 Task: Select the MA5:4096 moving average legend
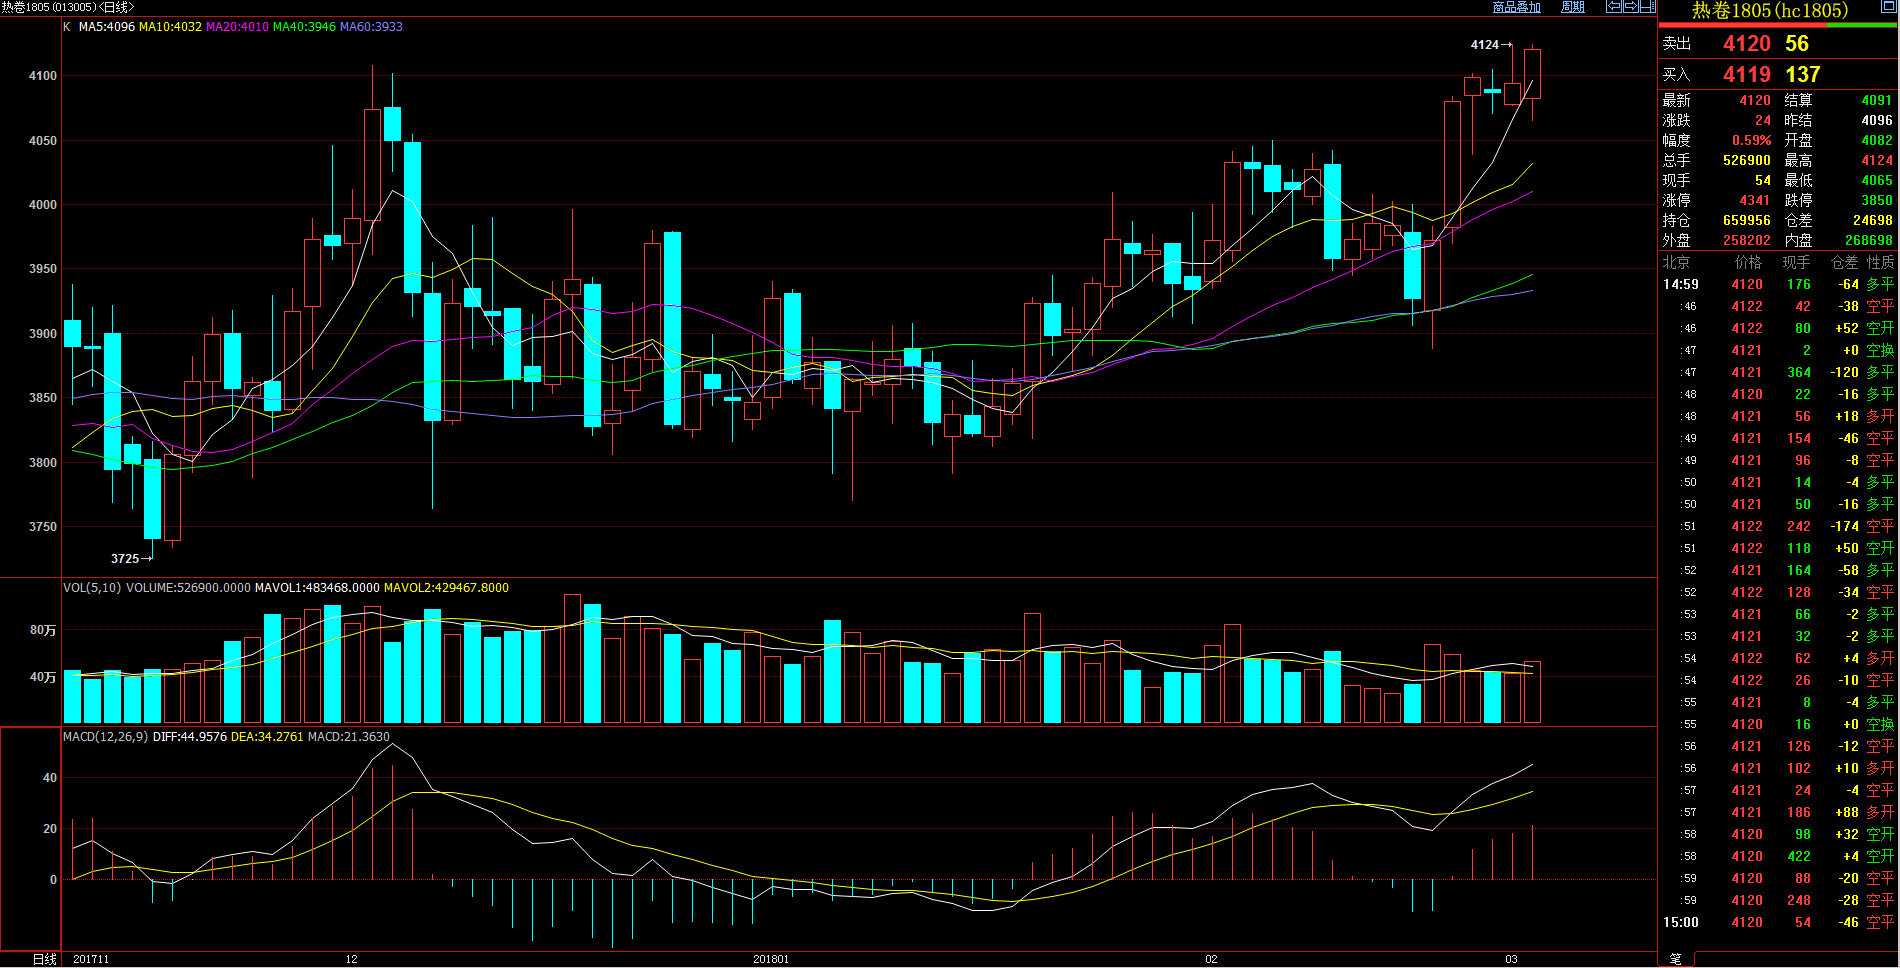click(106, 27)
